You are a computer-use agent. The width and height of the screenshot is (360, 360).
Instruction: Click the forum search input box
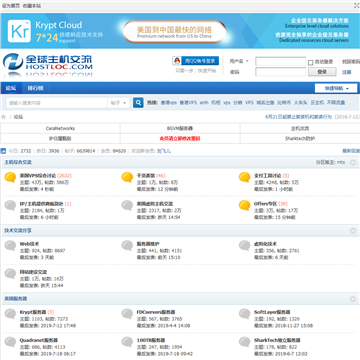pyautogui.click(x=57, y=103)
